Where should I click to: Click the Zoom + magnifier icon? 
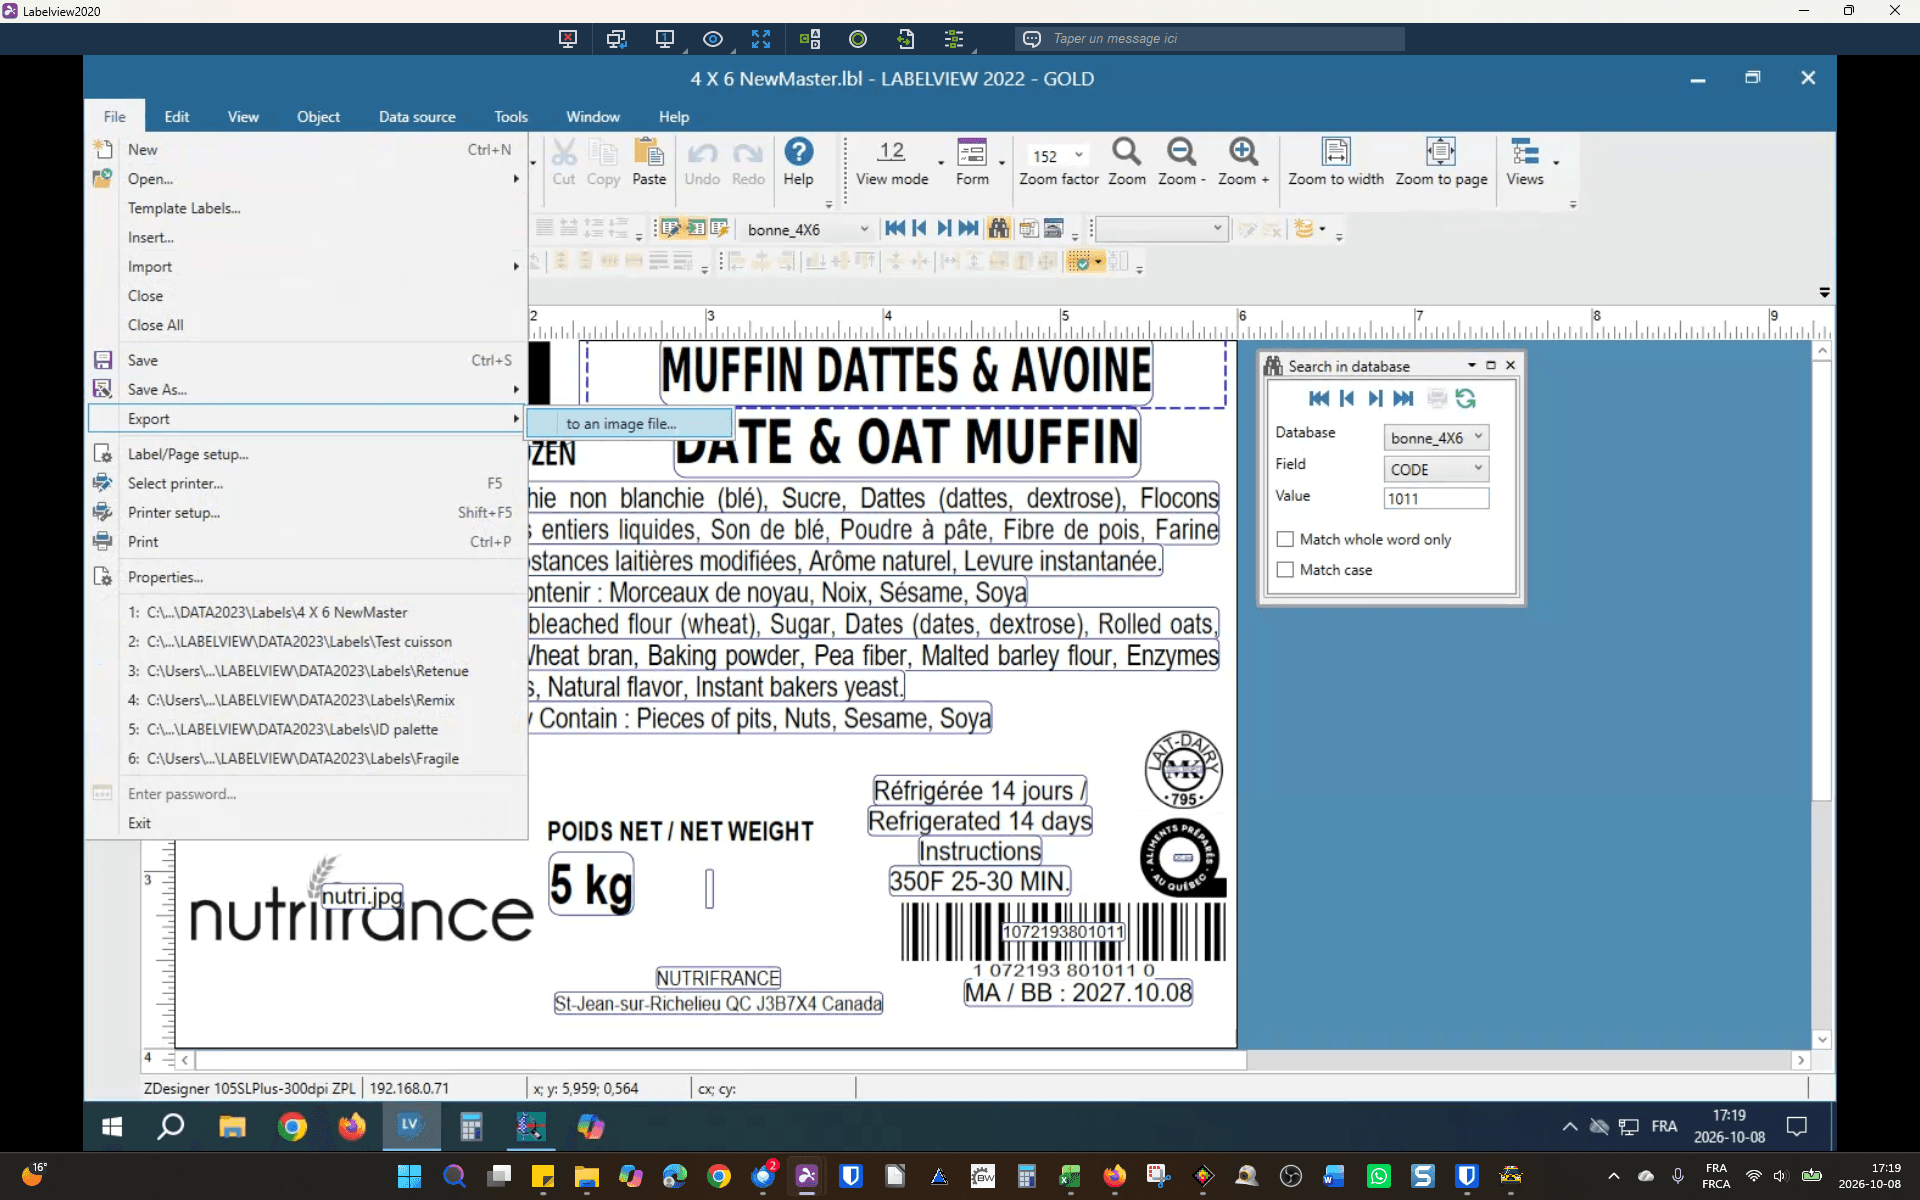[1243, 153]
